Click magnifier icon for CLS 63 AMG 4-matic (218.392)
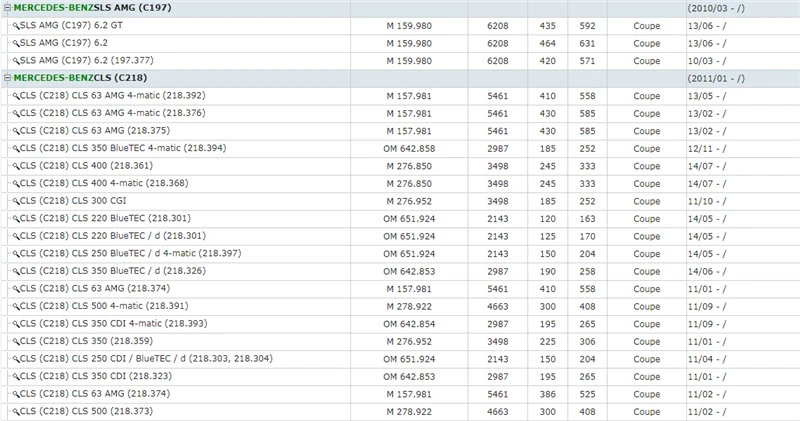800x421 pixels. point(16,96)
